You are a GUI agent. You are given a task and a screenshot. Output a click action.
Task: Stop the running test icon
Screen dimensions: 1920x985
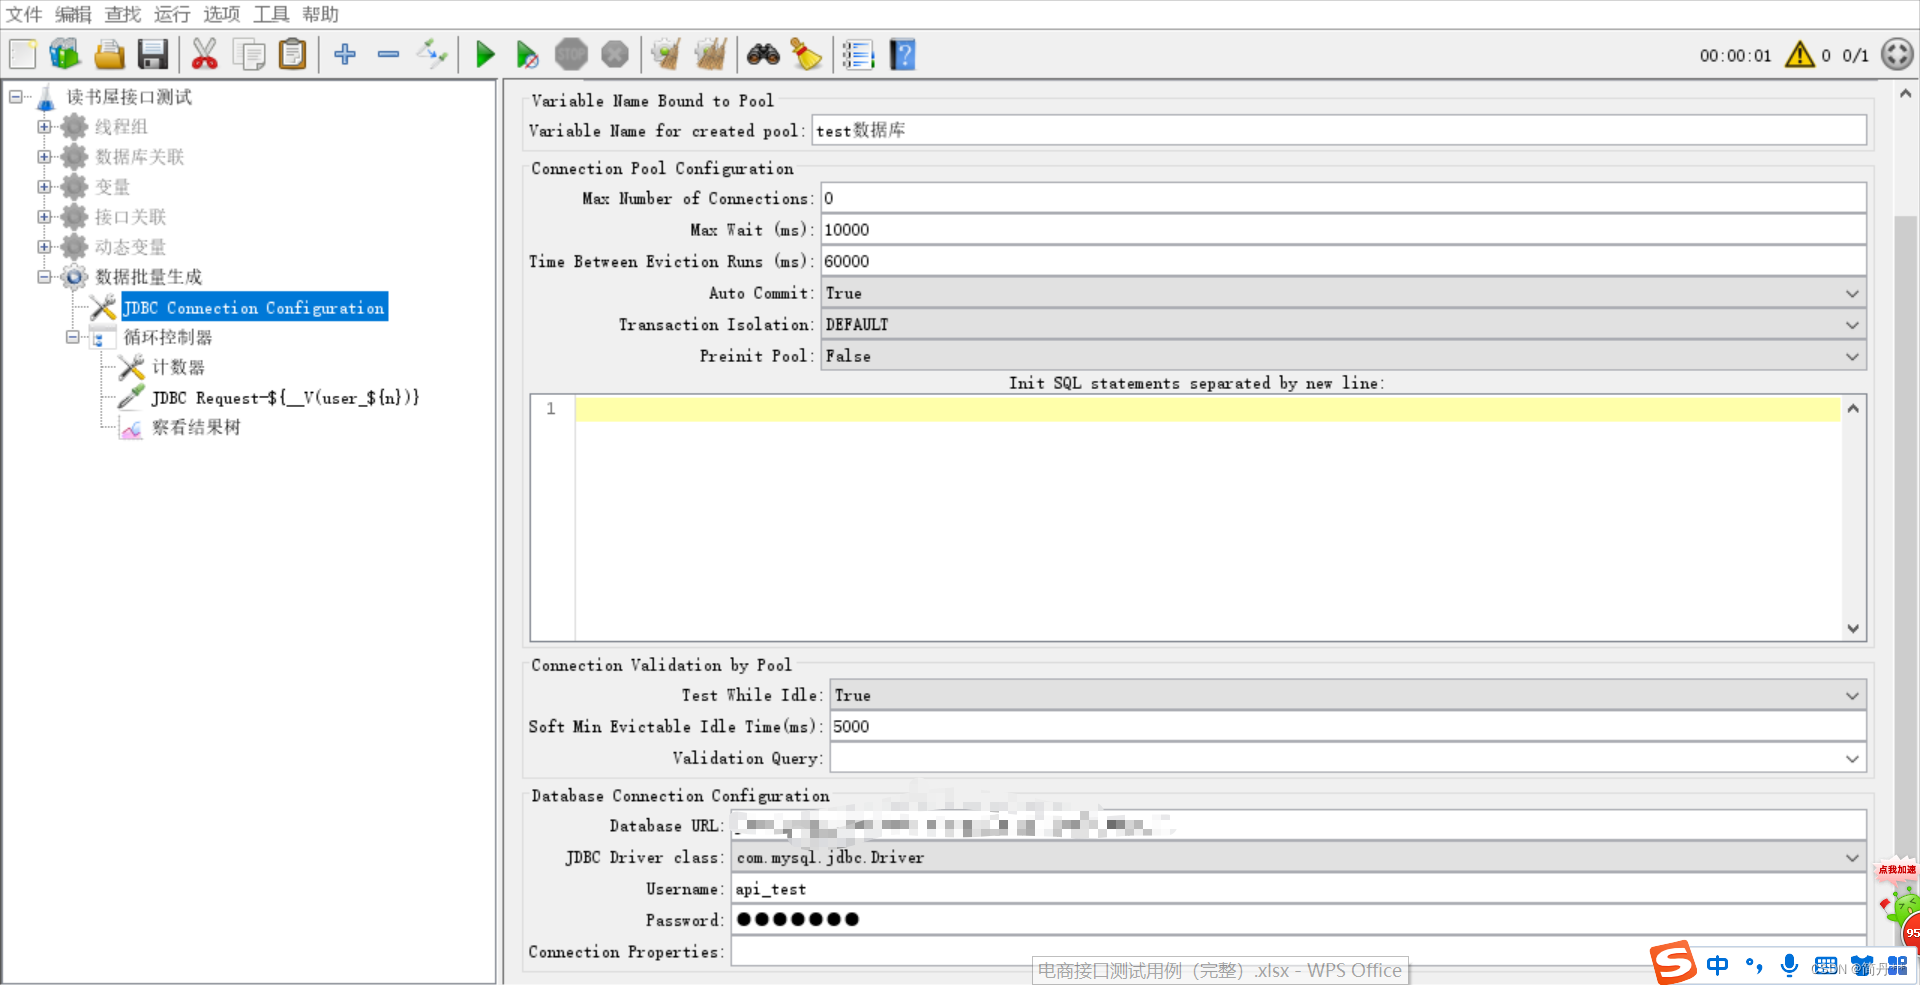[x=571, y=54]
